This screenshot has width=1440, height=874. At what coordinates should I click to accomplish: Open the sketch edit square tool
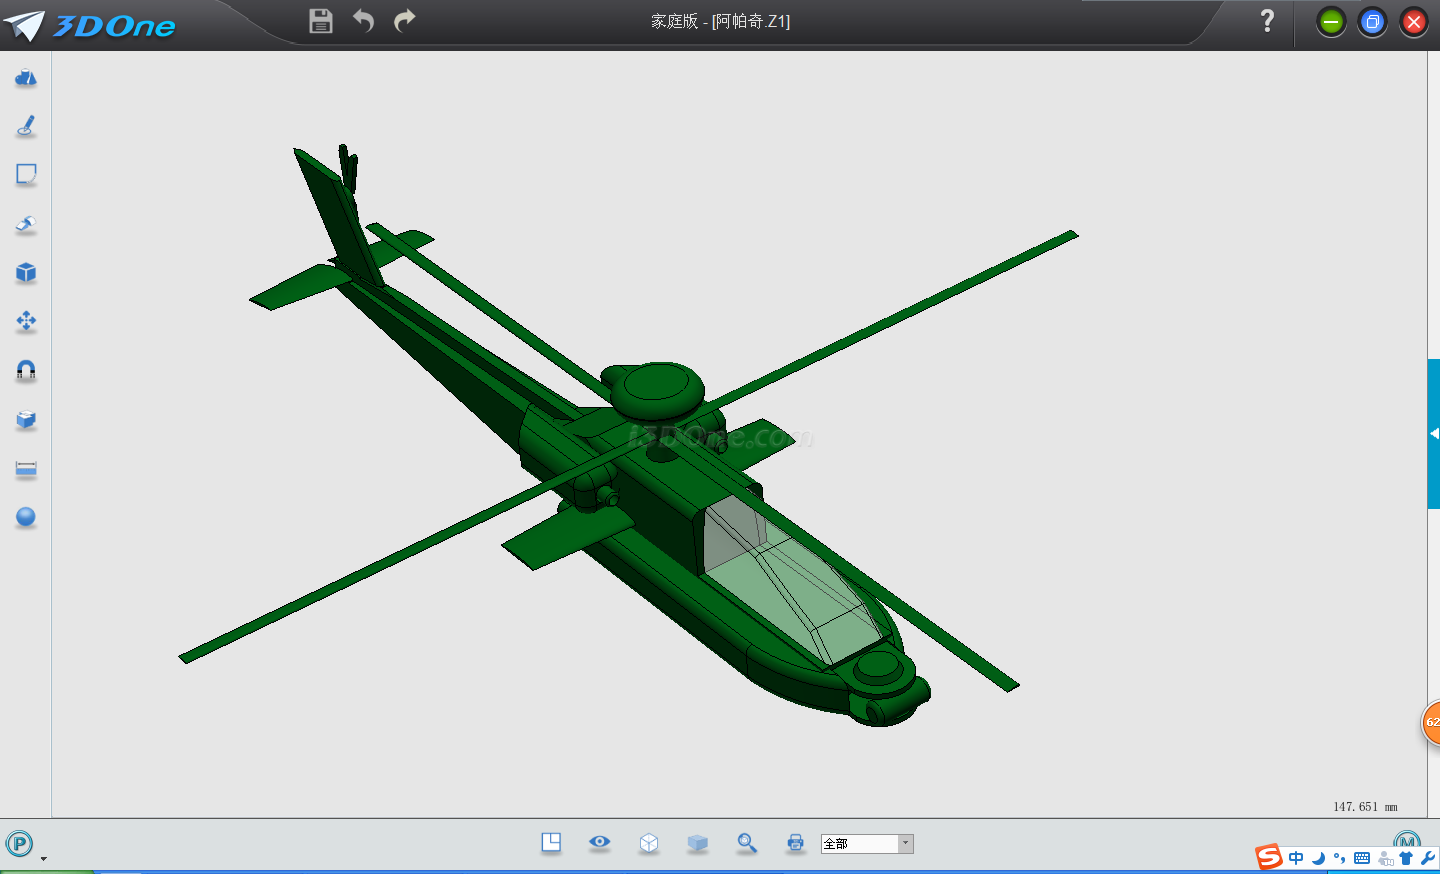click(x=26, y=175)
